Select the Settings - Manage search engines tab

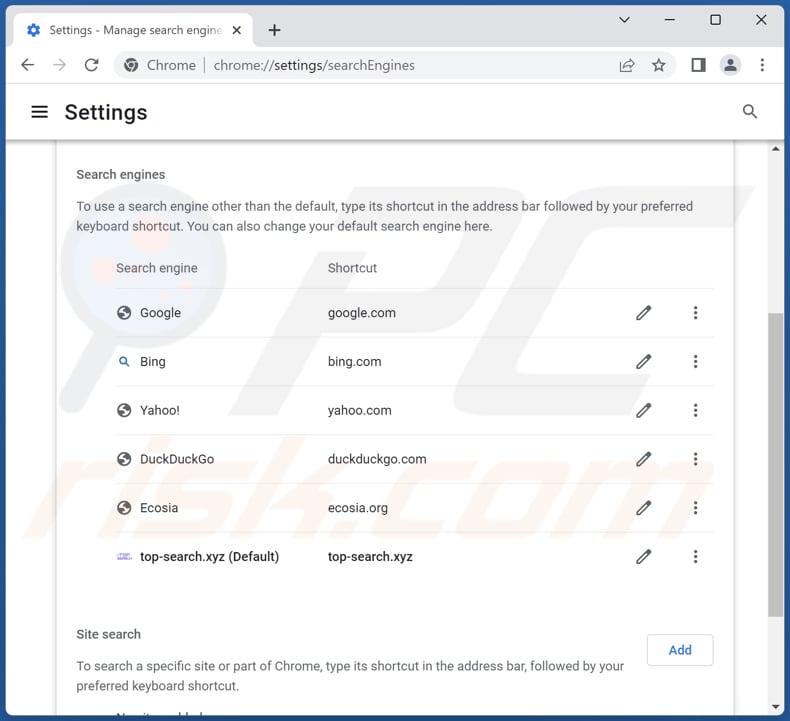(134, 30)
